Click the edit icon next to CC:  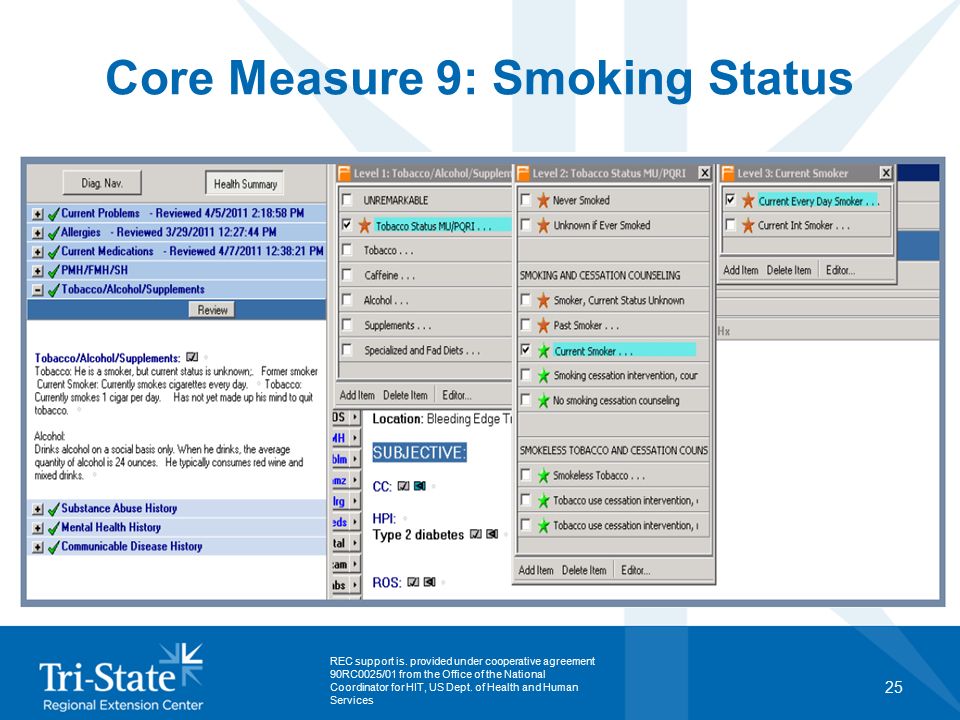403,486
